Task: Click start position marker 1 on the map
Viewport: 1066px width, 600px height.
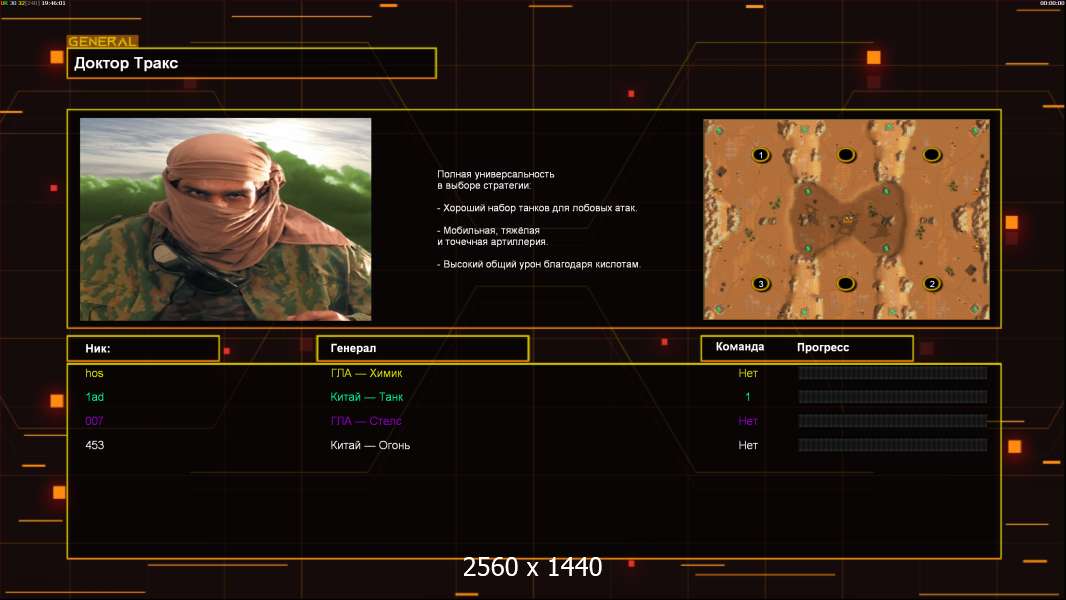Action: (x=761, y=155)
